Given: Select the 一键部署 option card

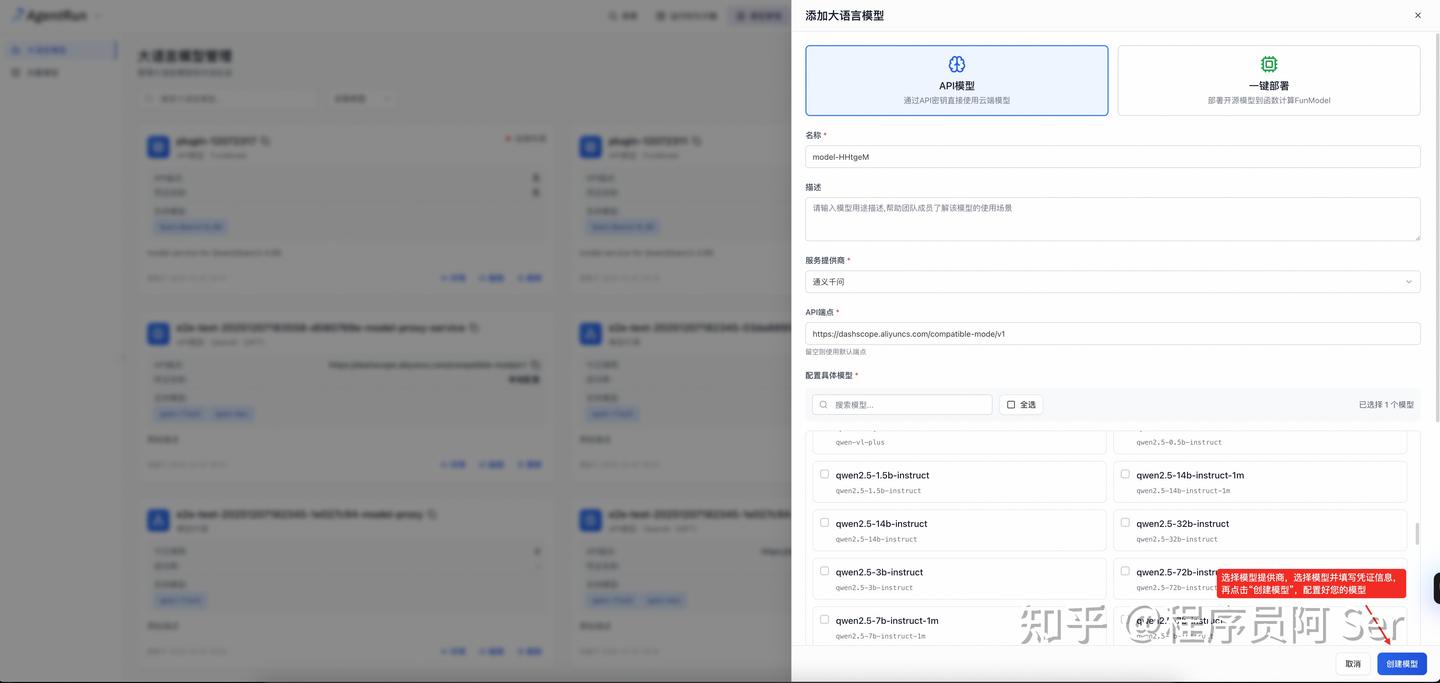Looking at the screenshot, I should [x=1268, y=81].
